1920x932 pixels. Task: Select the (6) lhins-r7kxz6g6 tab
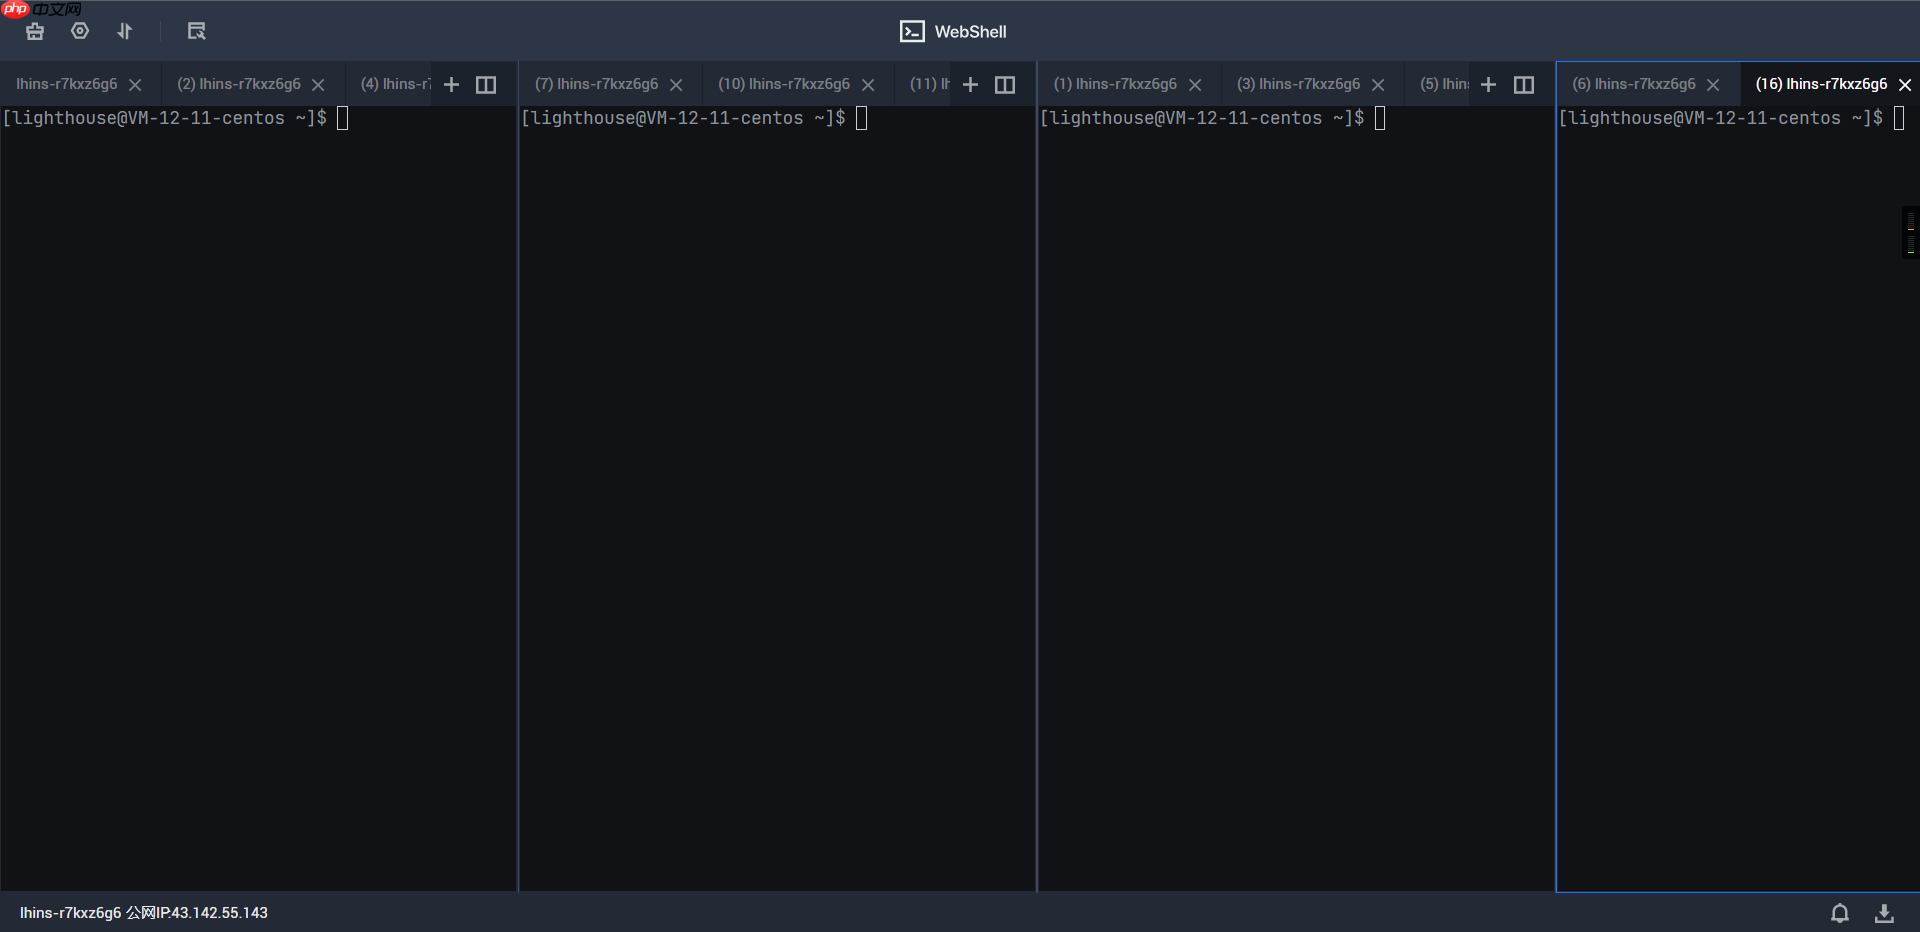tap(1633, 84)
